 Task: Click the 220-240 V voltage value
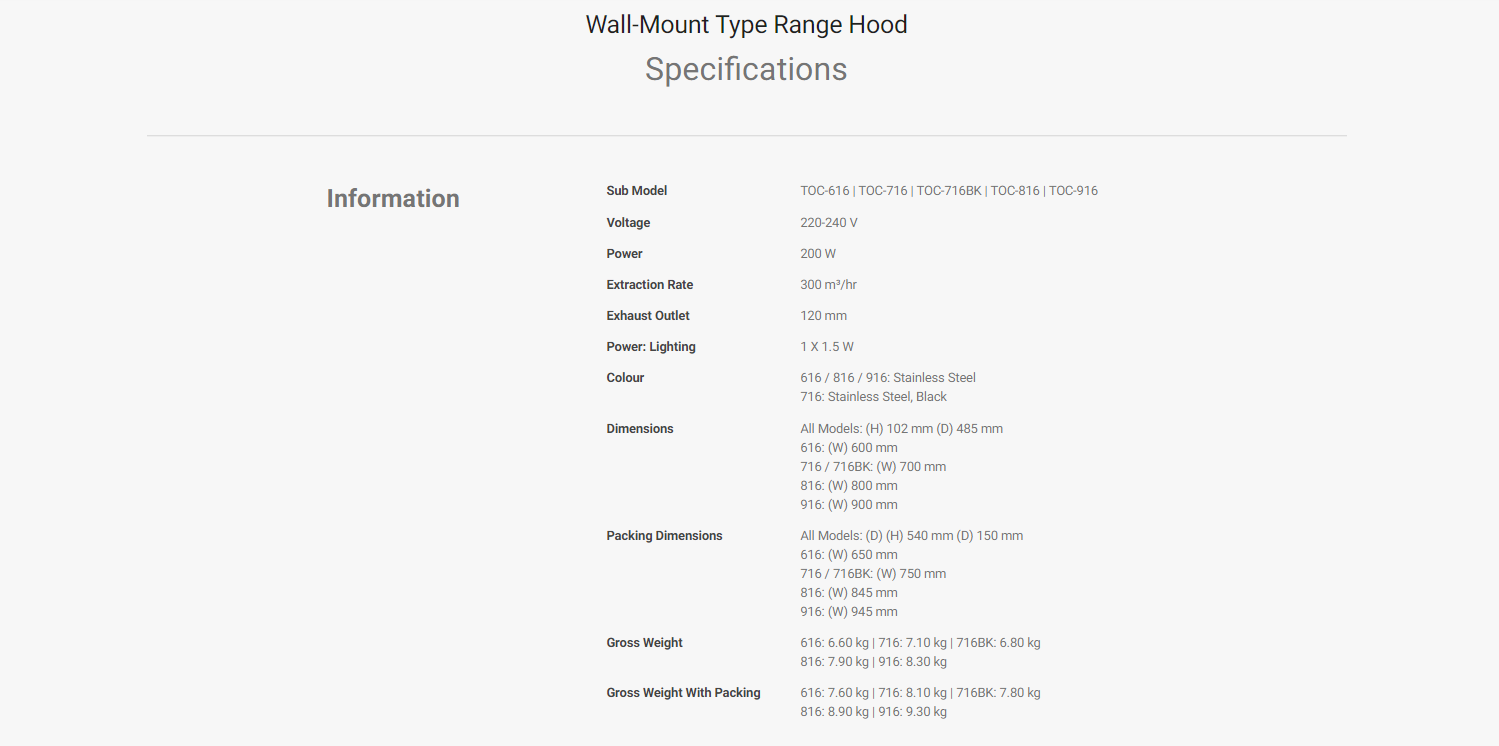(x=829, y=223)
